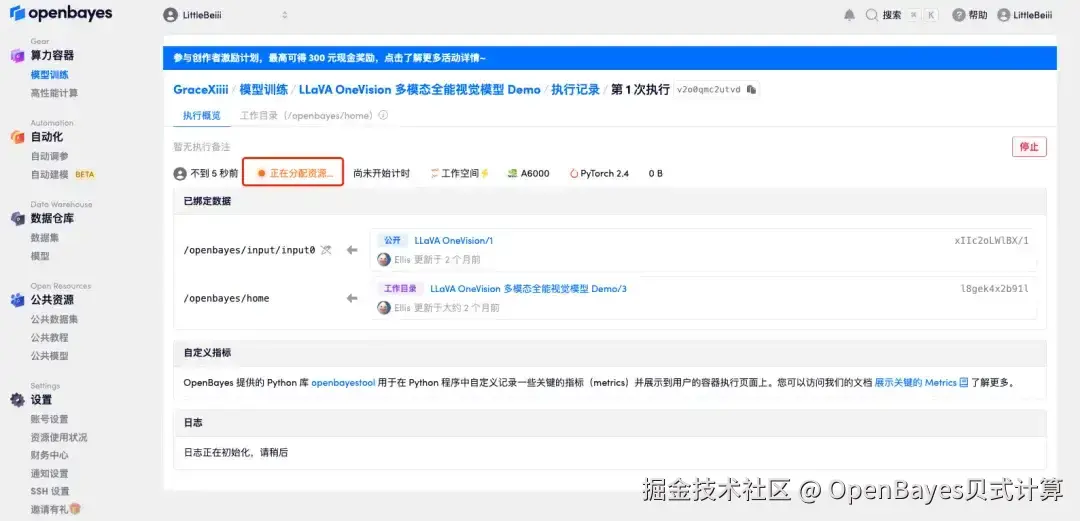Open the 设置 gear icon
The image size is (1080, 521).
17,400
